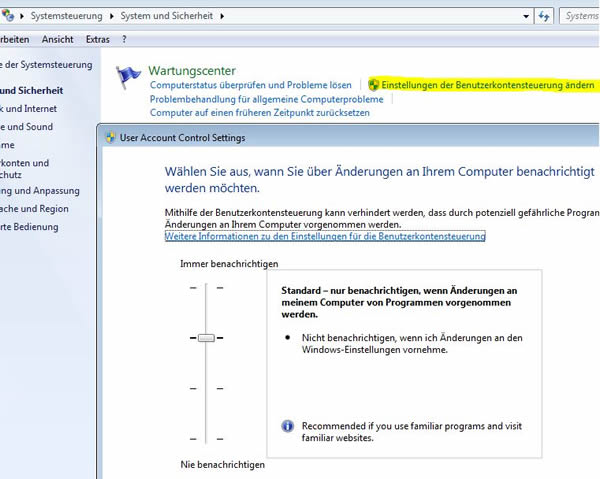Screen dimensions: 600x479
Task: Open the Ansicht menu
Action: pyautogui.click(x=57, y=39)
